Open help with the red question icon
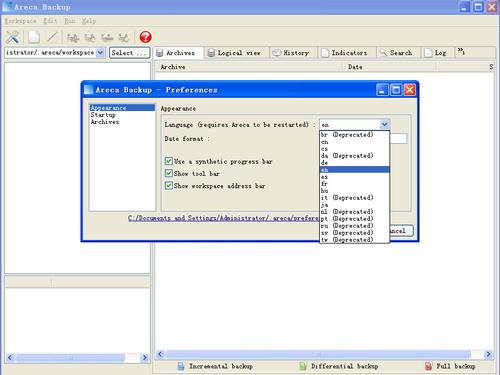 pos(145,37)
